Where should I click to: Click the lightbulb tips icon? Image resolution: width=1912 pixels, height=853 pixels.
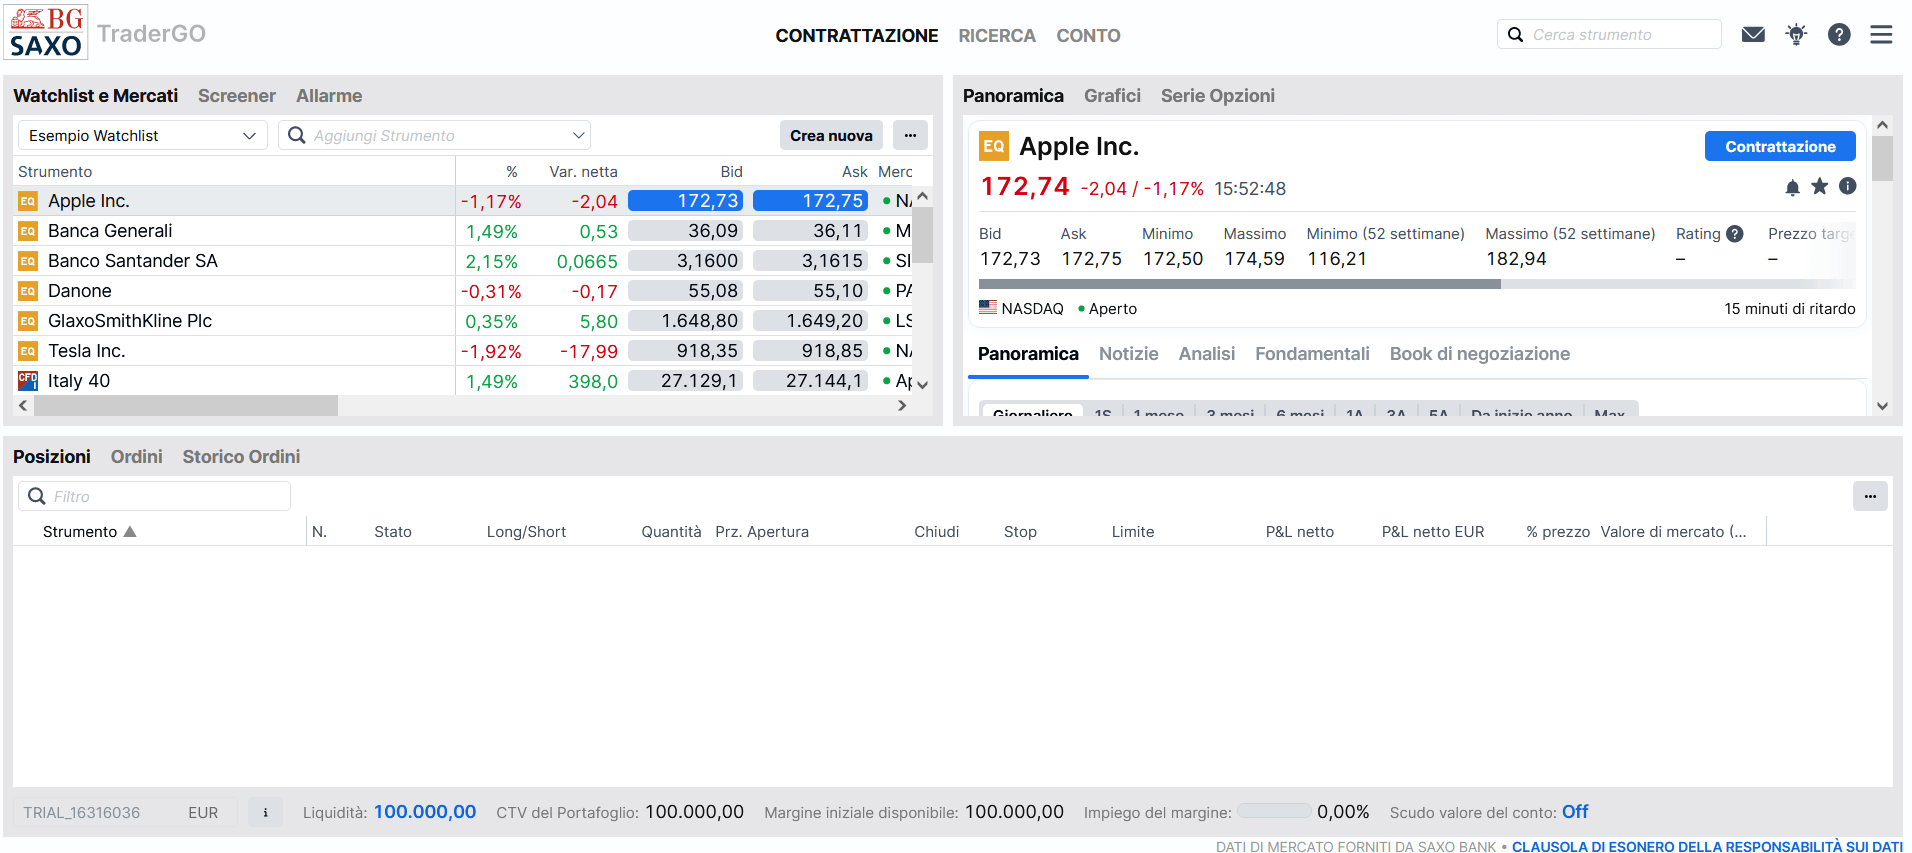click(x=1796, y=35)
